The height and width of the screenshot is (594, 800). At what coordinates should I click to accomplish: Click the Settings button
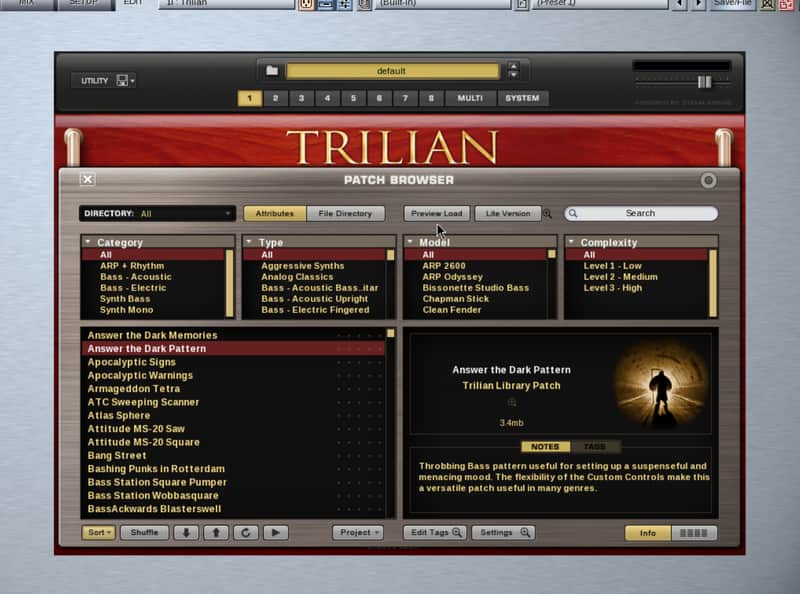503,533
